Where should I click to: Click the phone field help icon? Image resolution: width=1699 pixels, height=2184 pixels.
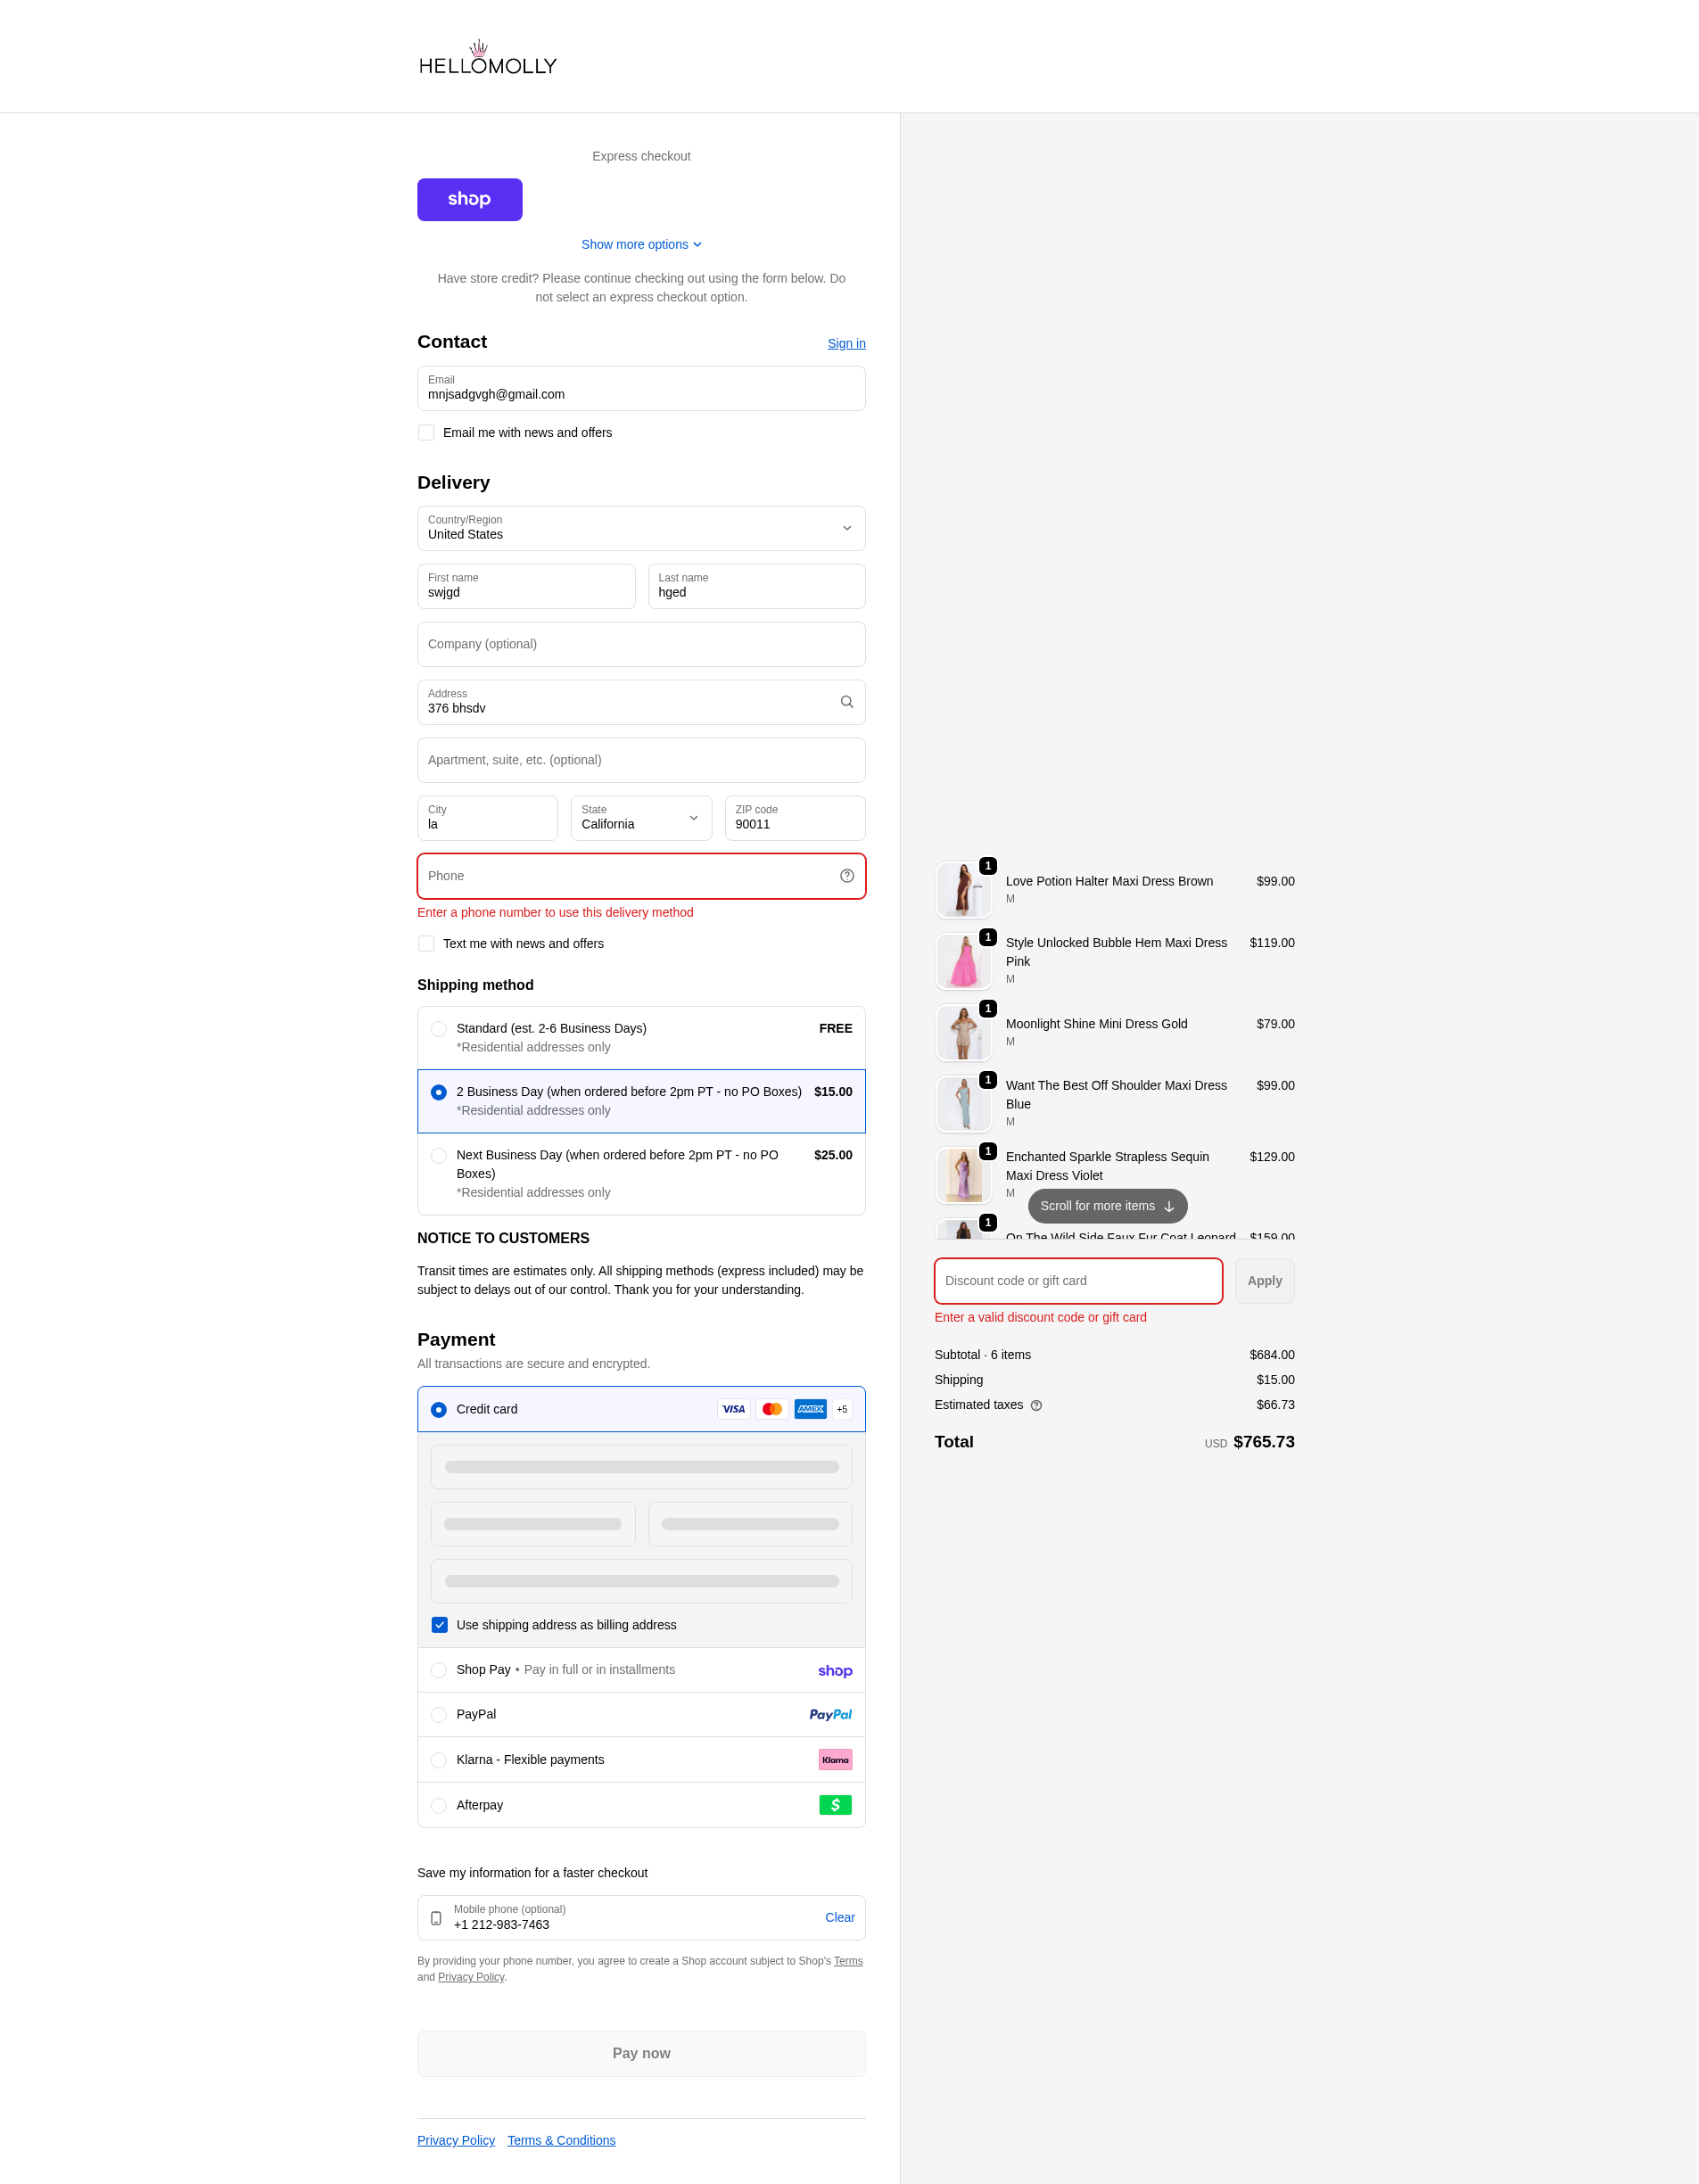tap(846, 876)
